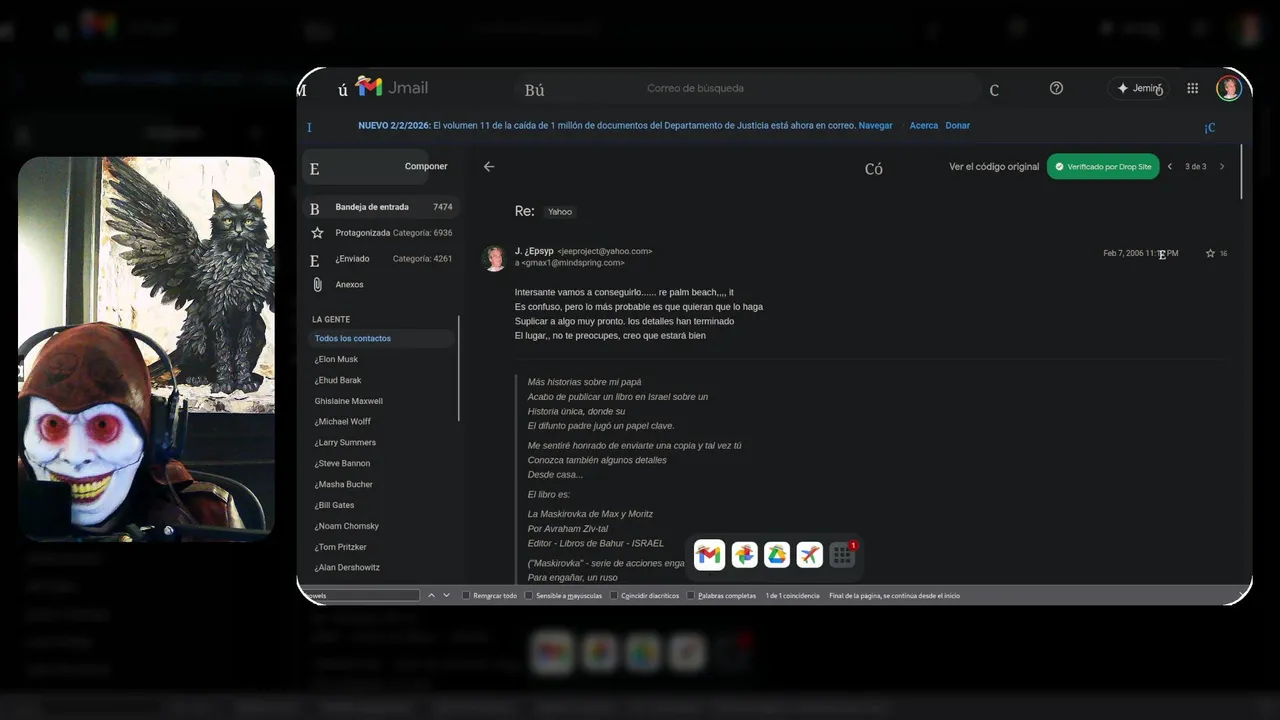Open dock app grid with notification badge

843,554
